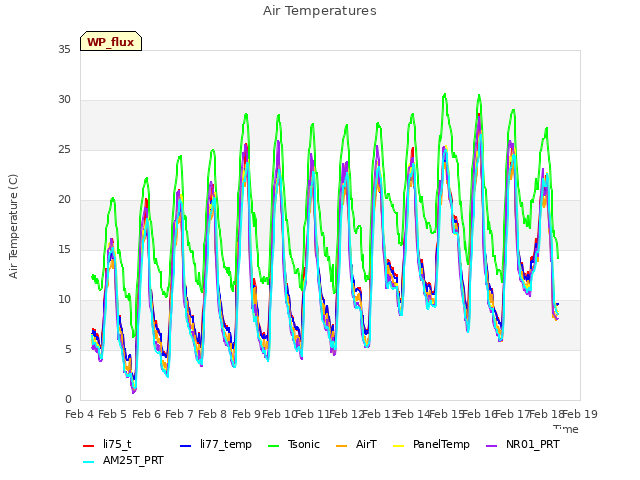Click the Feb 5 x-axis tick label
This screenshot has width=640, height=480.
pyautogui.click(x=113, y=414)
